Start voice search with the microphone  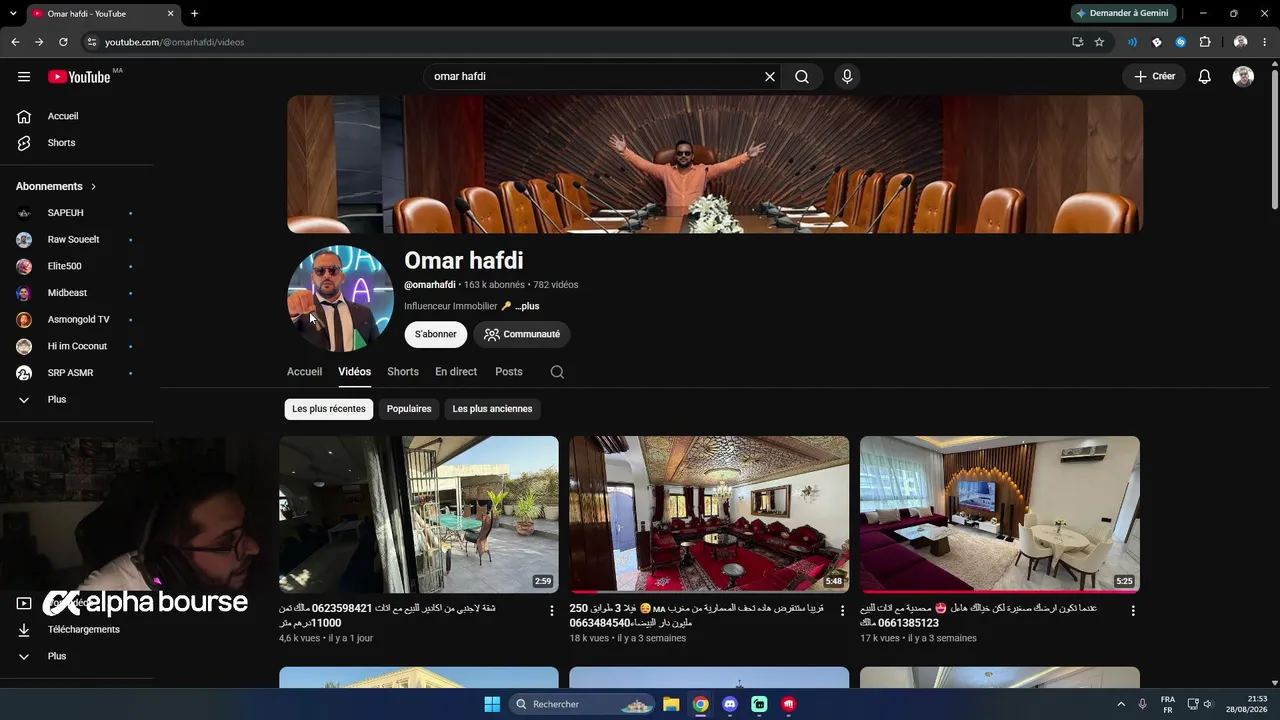point(847,77)
